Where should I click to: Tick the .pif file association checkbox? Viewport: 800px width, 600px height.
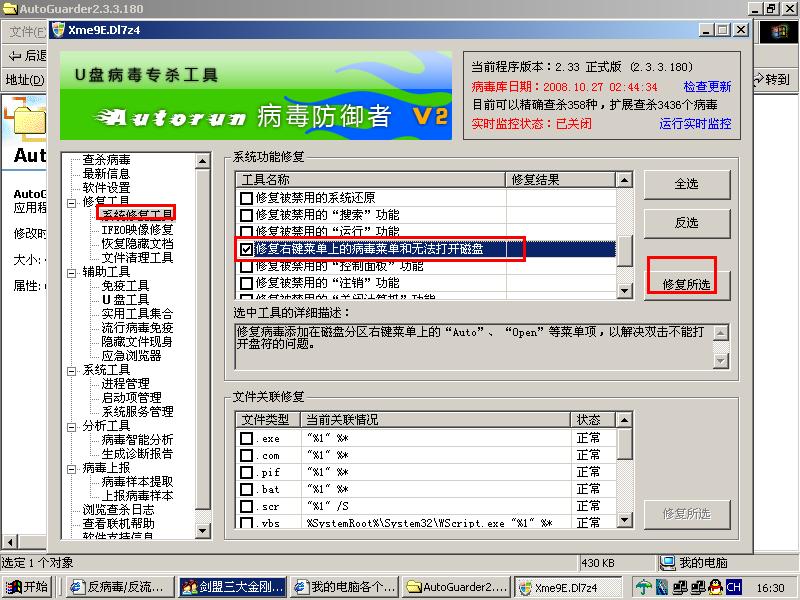coord(246,472)
